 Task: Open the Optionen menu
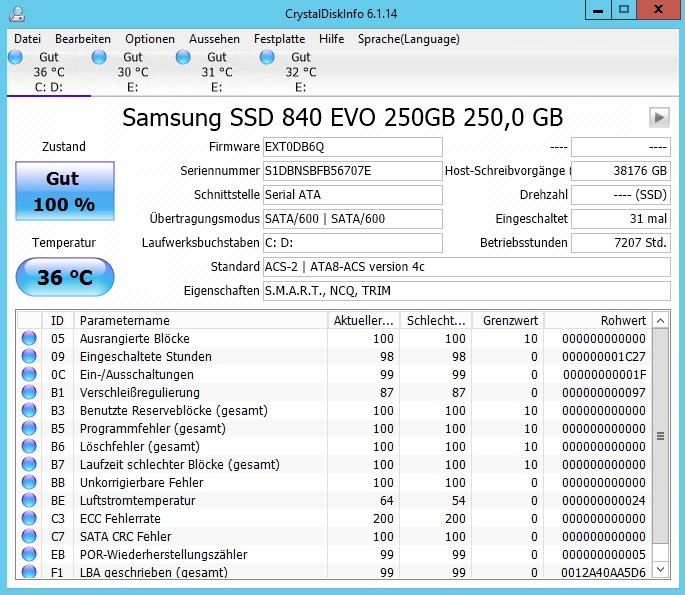(150, 39)
